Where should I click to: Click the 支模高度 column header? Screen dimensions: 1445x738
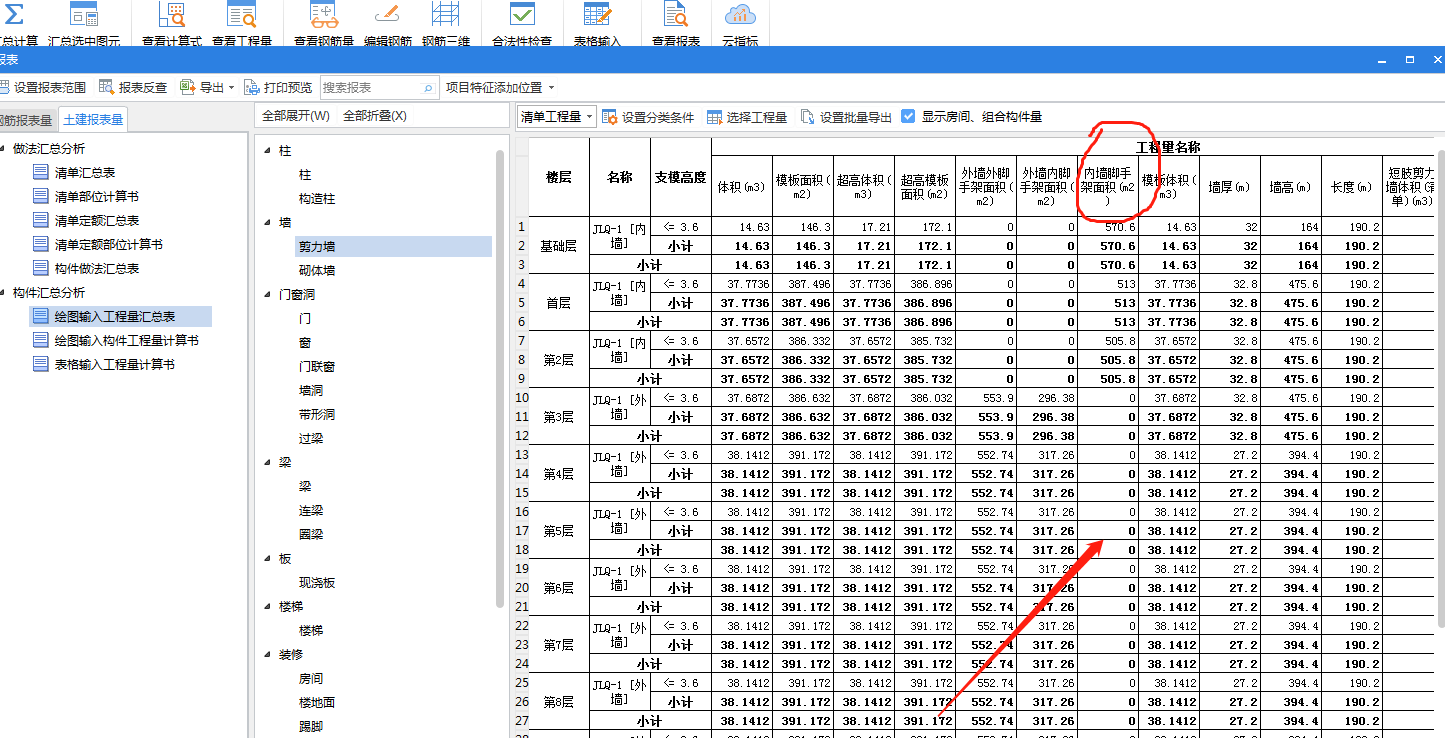[x=681, y=178]
